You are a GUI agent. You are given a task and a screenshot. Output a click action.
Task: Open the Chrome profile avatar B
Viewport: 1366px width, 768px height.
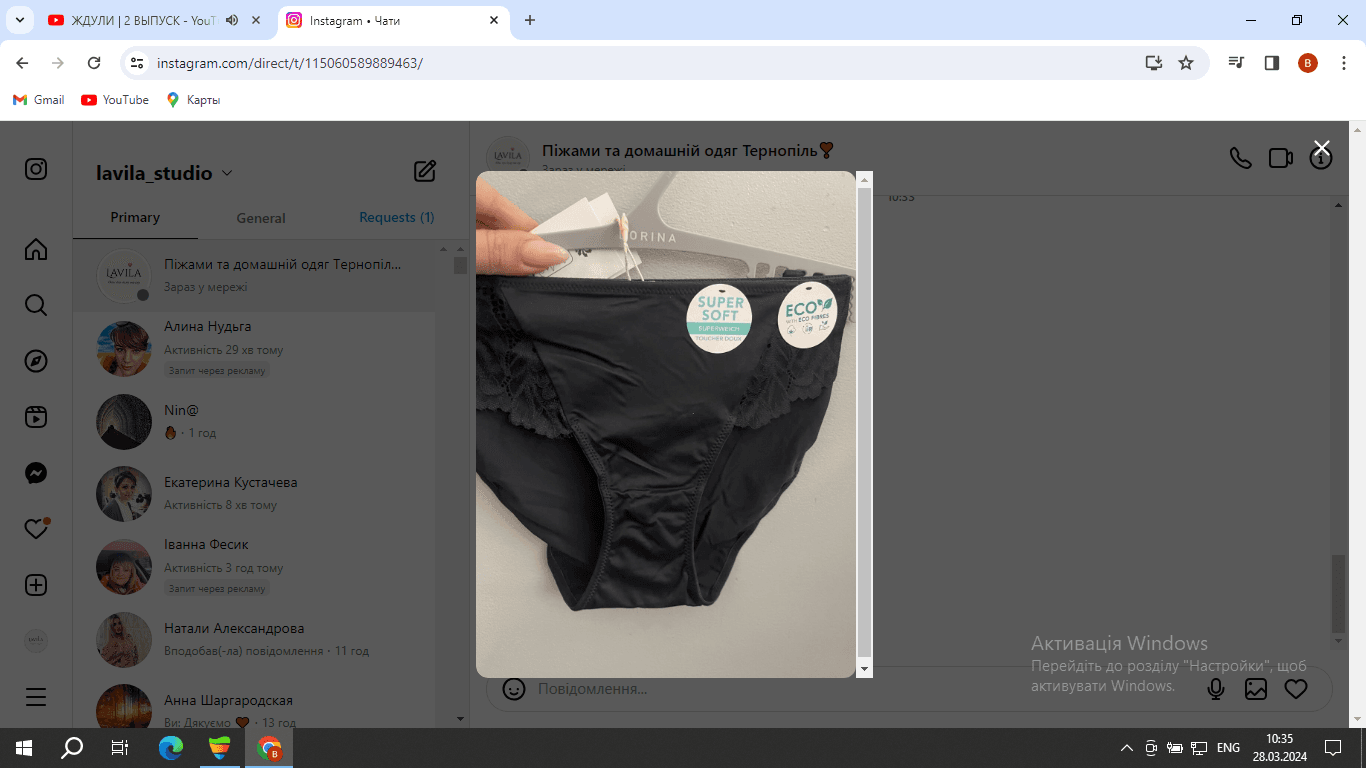1308,63
